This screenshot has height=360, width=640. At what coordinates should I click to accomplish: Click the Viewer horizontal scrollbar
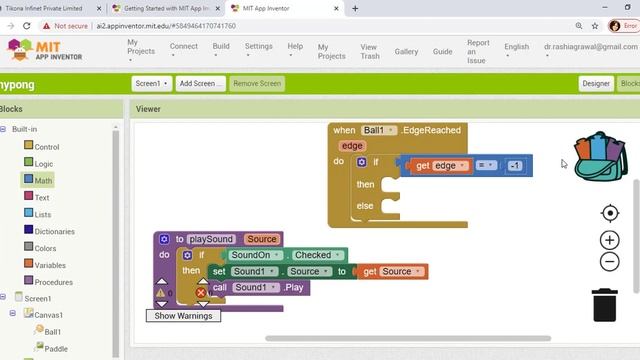click(x=408, y=338)
